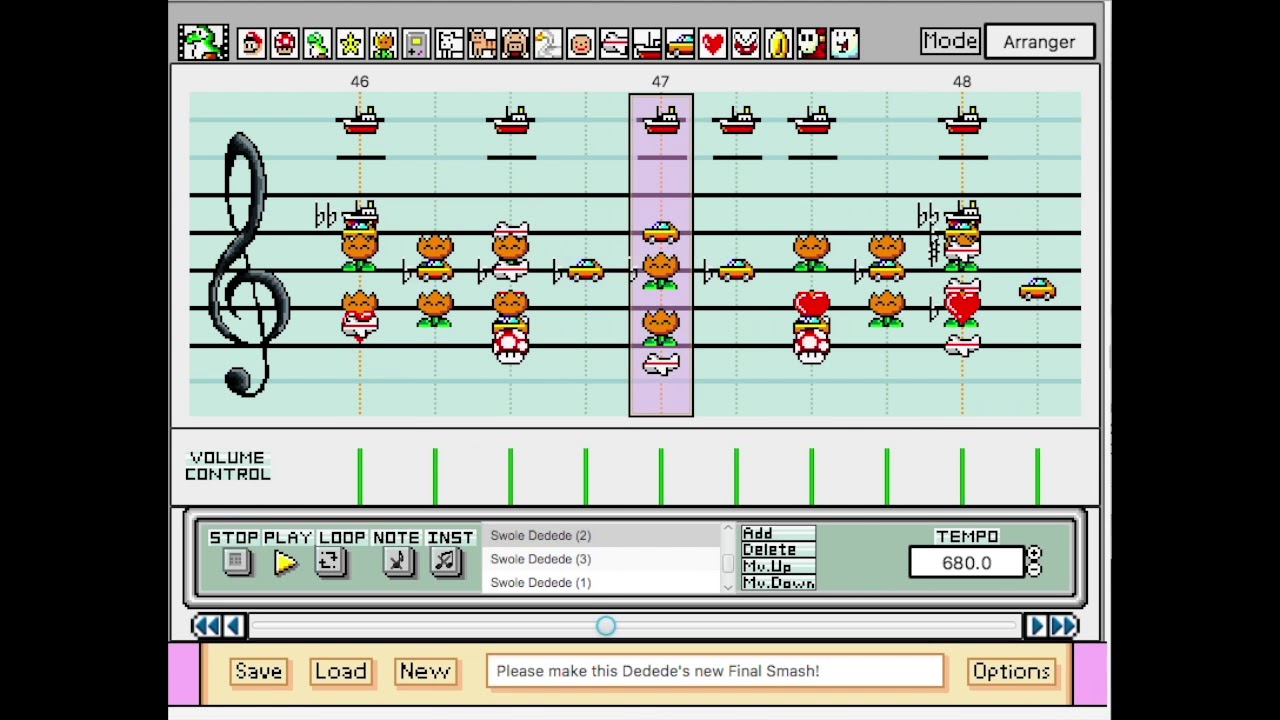Click the song position slider knob
Image resolution: width=1280 pixels, height=720 pixels.
pos(606,626)
